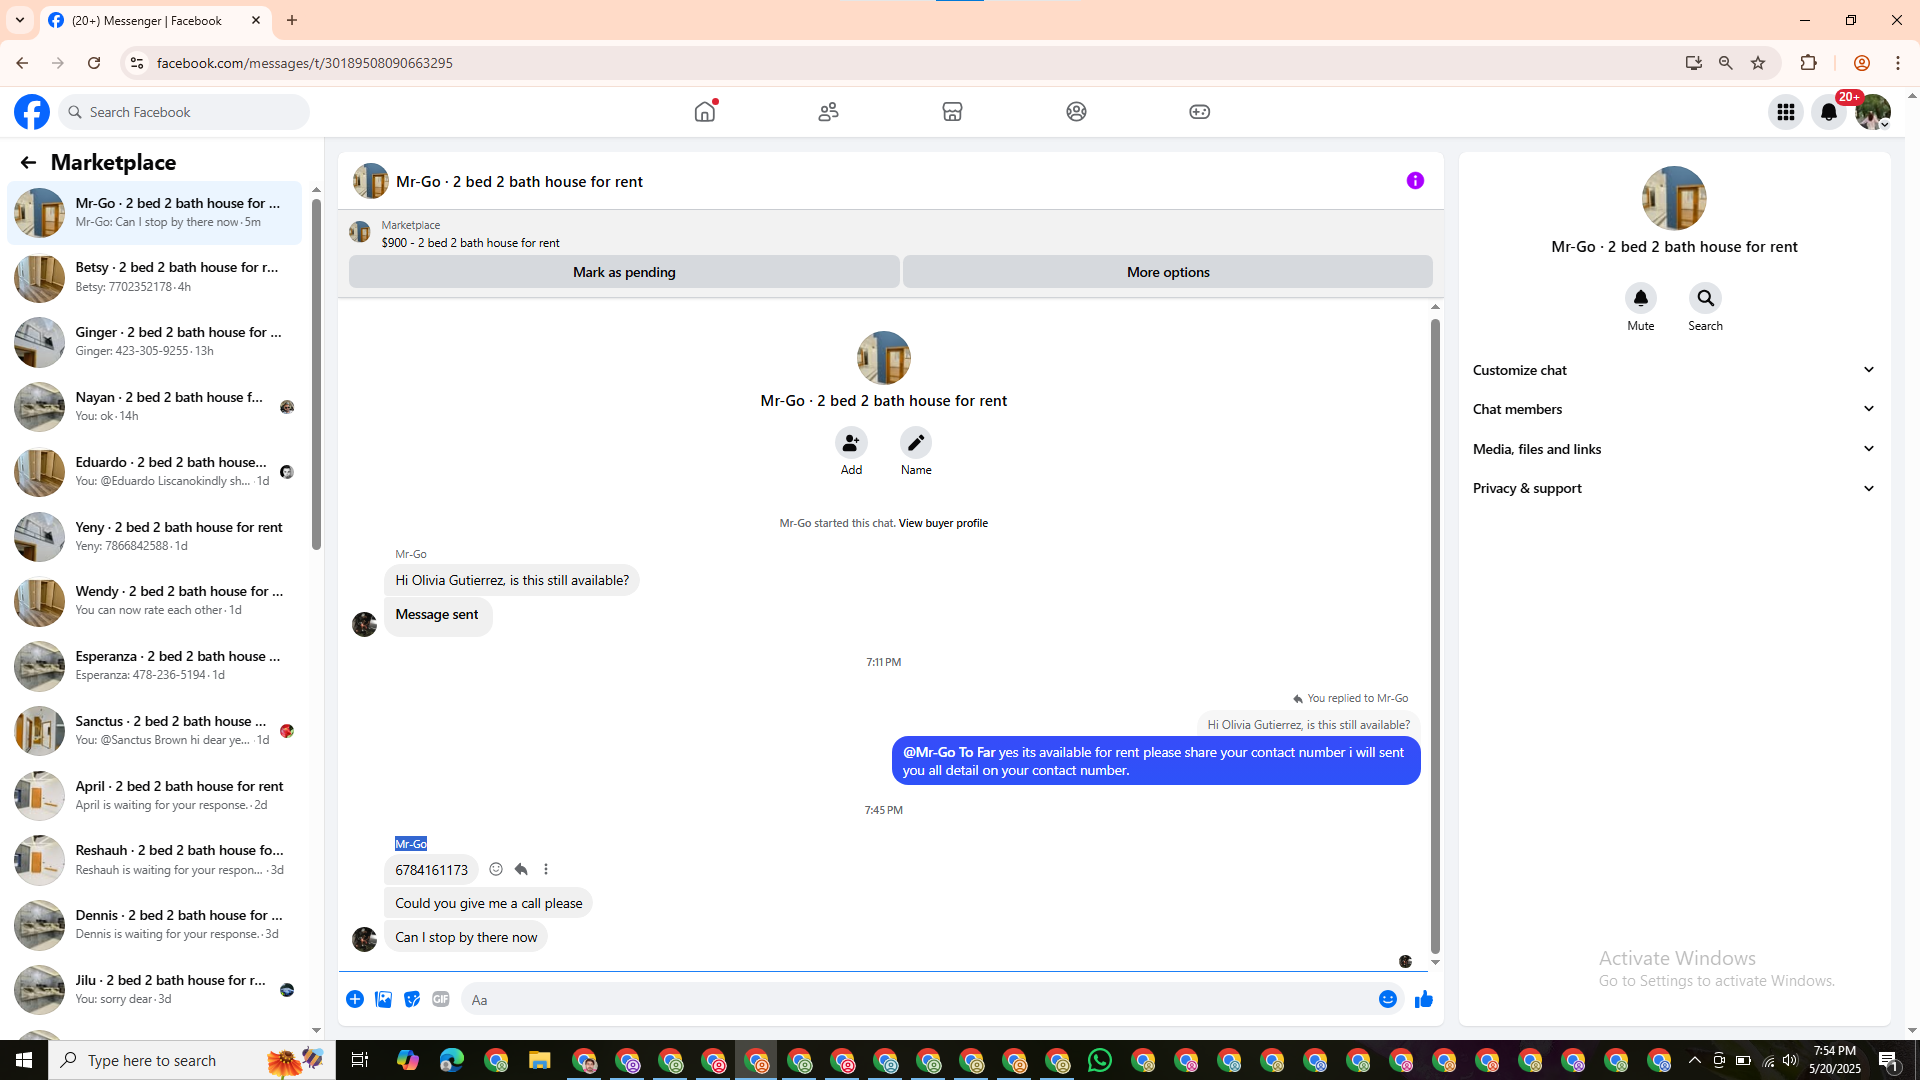
Task: Toggle the conversation information panel icon
Action: [x=1415, y=181]
